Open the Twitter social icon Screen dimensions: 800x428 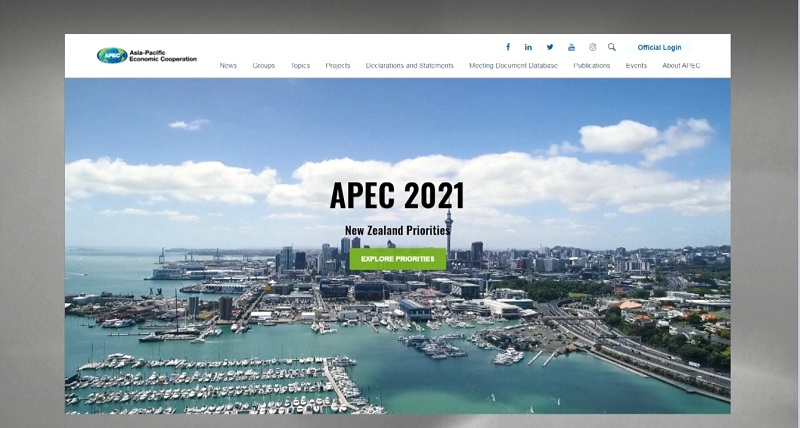click(x=549, y=47)
